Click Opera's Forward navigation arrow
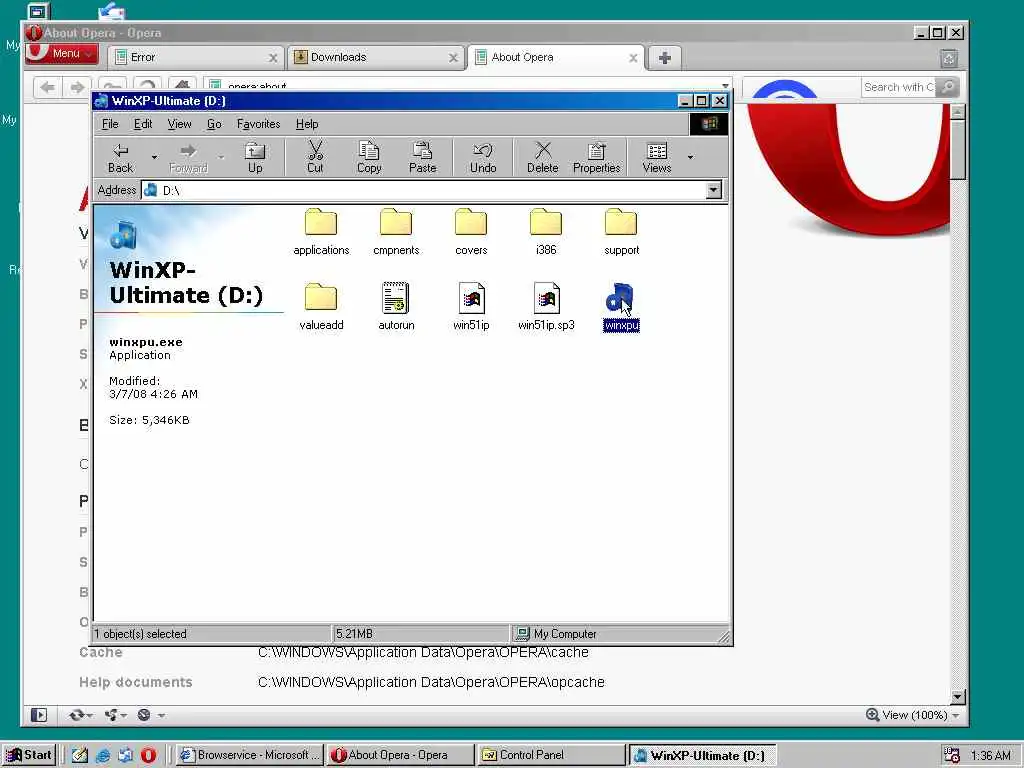This screenshot has width=1024, height=768. click(x=78, y=88)
